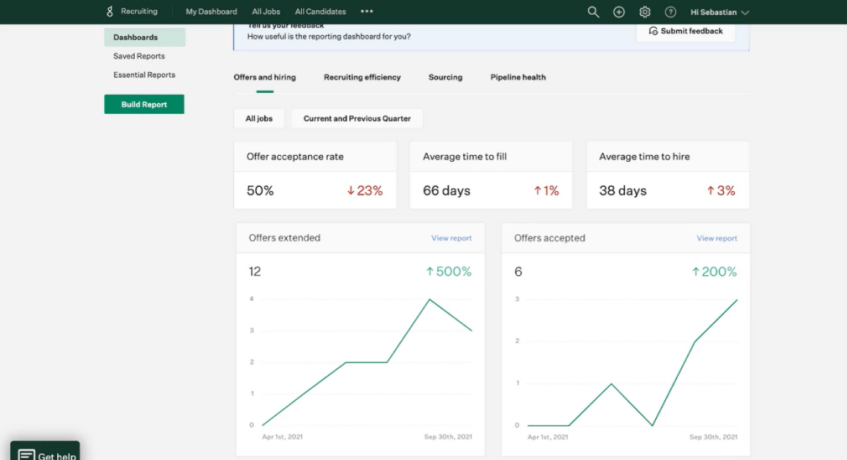The image size is (847, 460).
Task: Select Saved Reports in sidebar
Action: click(139, 56)
